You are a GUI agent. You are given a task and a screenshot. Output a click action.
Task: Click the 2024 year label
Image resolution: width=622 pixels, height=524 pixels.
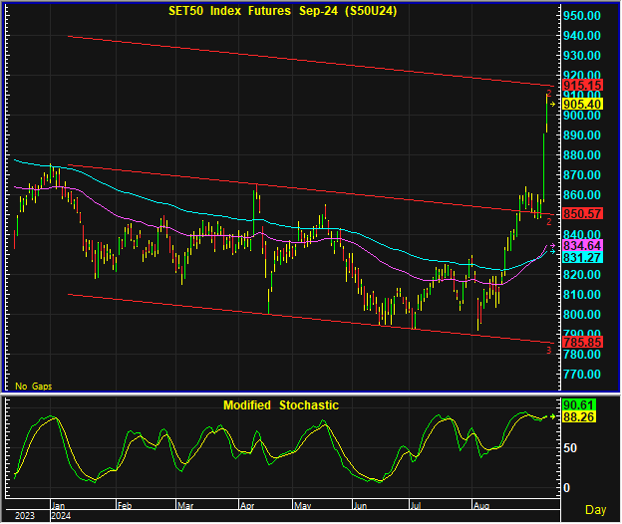coord(61,516)
